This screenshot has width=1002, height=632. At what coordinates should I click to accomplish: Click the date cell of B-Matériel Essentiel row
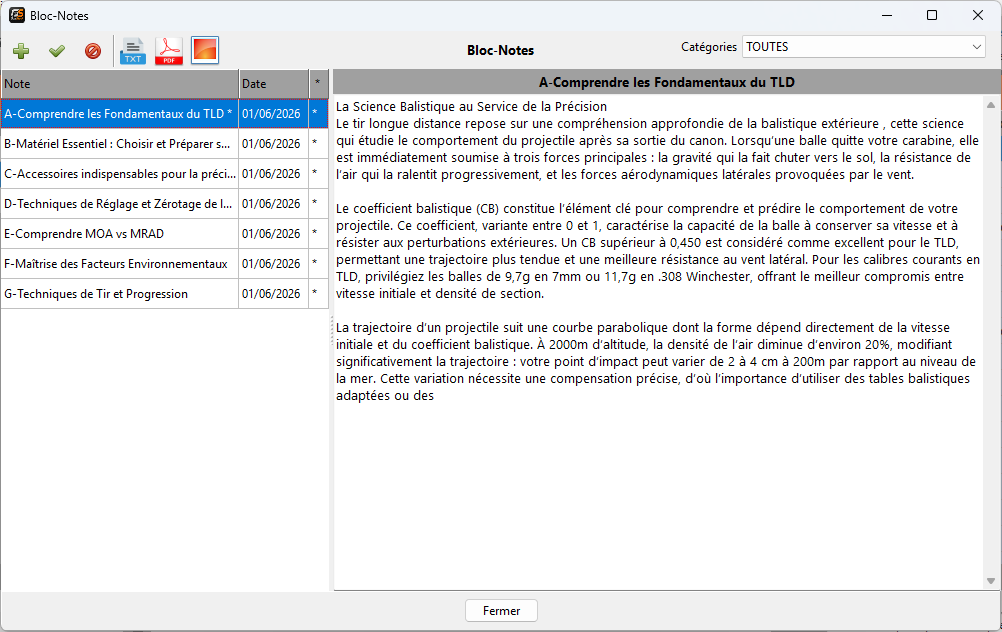[274, 144]
